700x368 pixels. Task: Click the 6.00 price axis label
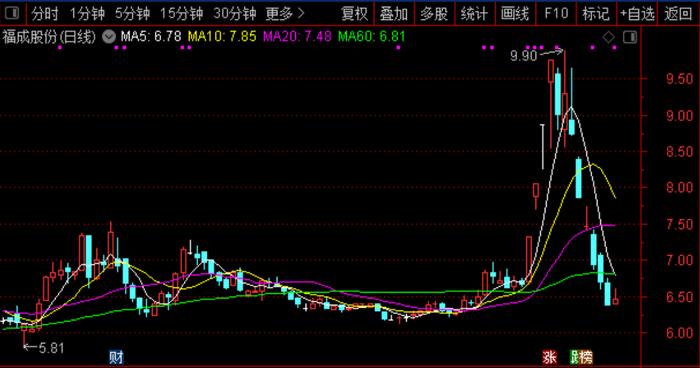679,333
